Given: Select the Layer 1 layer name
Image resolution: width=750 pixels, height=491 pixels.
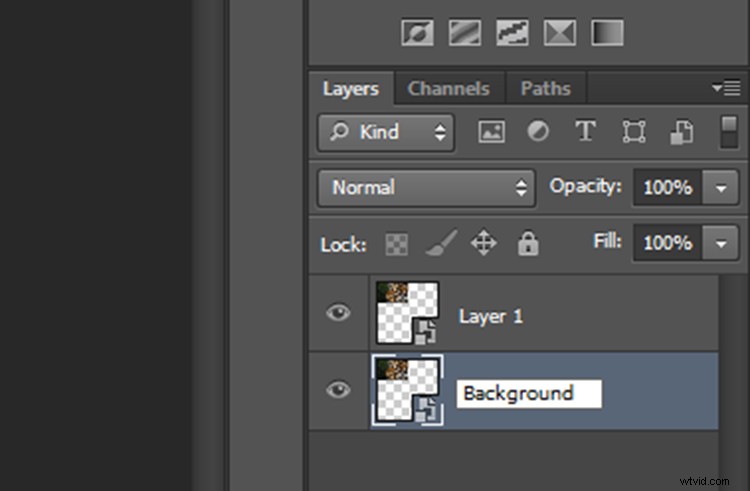Looking at the screenshot, I should 491,316.
